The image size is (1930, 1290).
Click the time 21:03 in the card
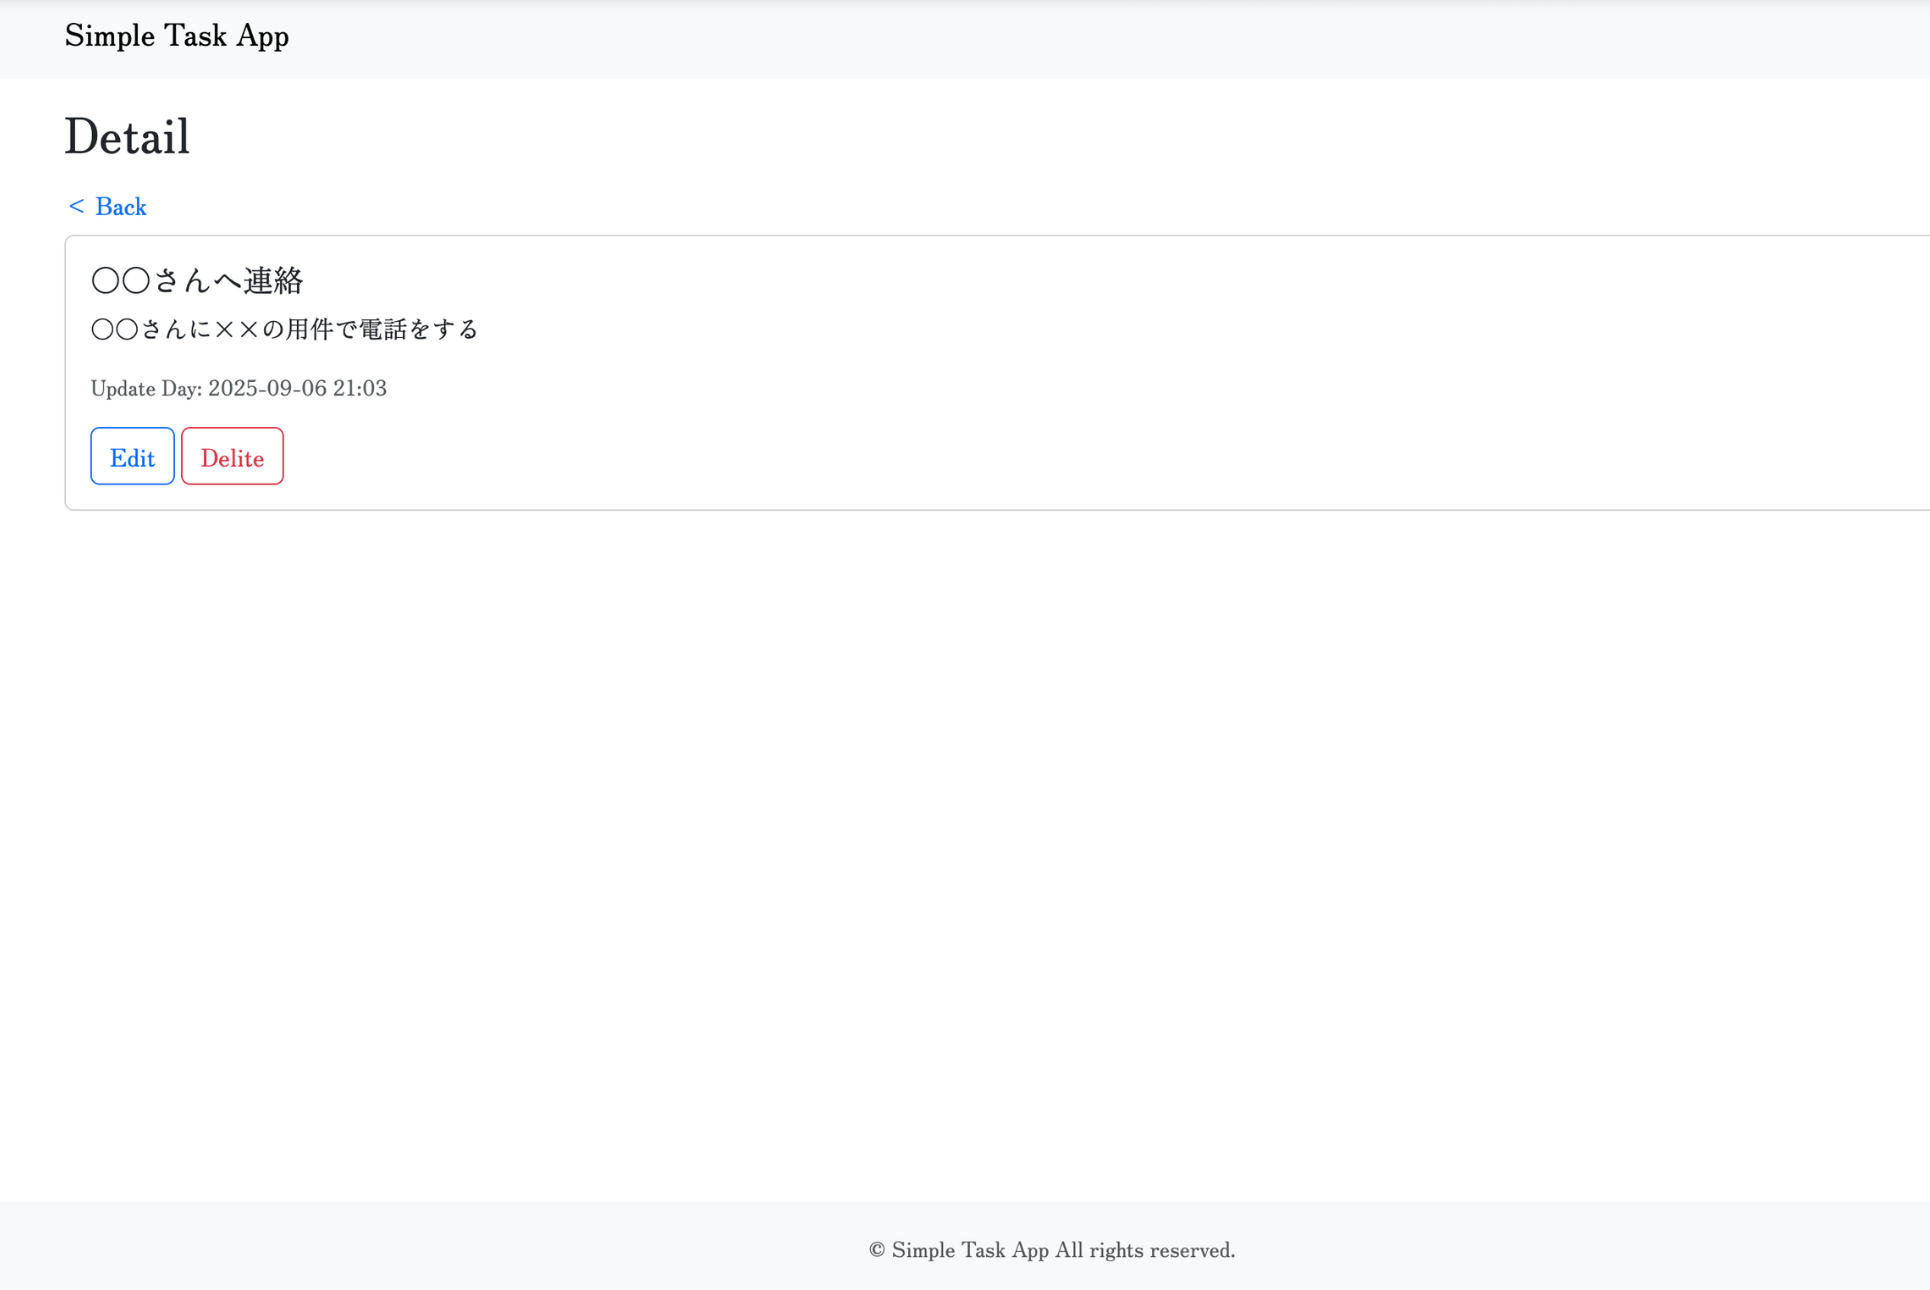[x=359, y=388]
